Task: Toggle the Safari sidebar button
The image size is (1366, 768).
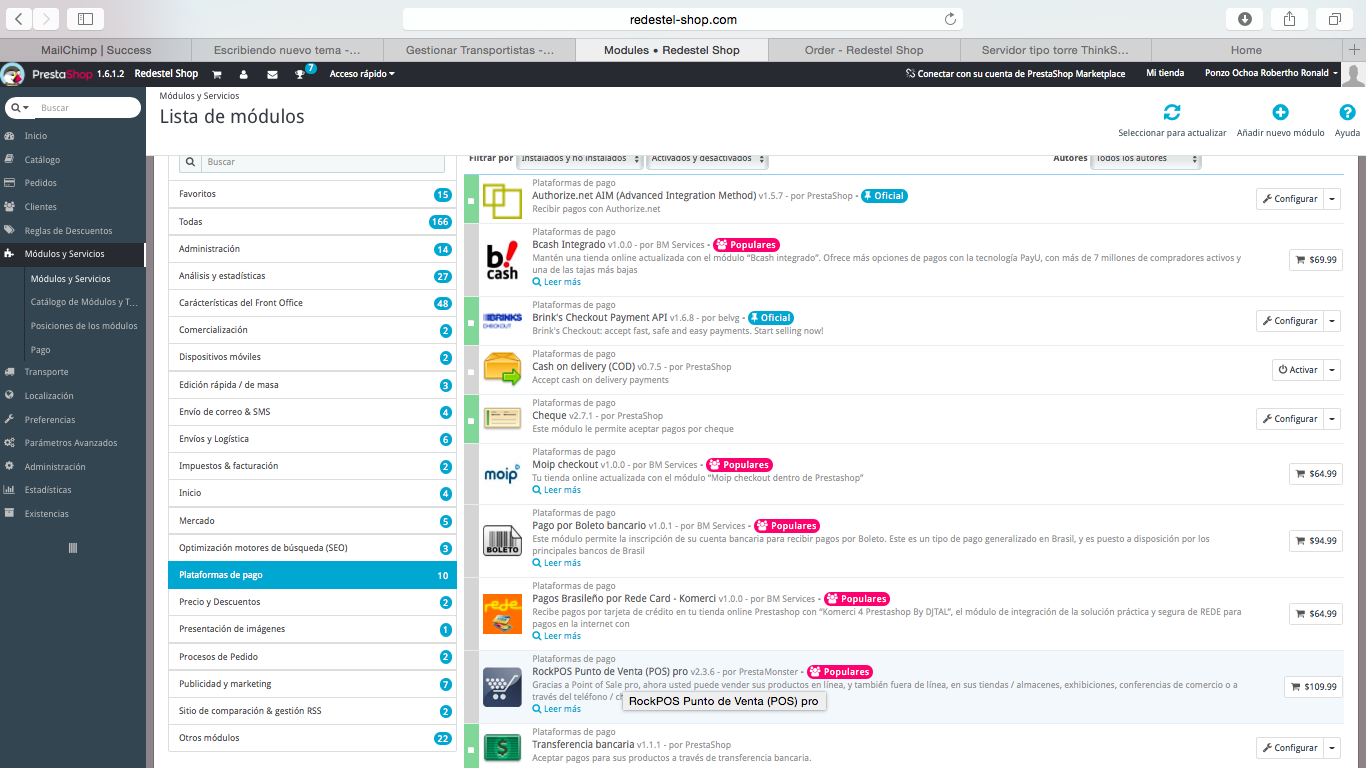Action: coord(85,19)
